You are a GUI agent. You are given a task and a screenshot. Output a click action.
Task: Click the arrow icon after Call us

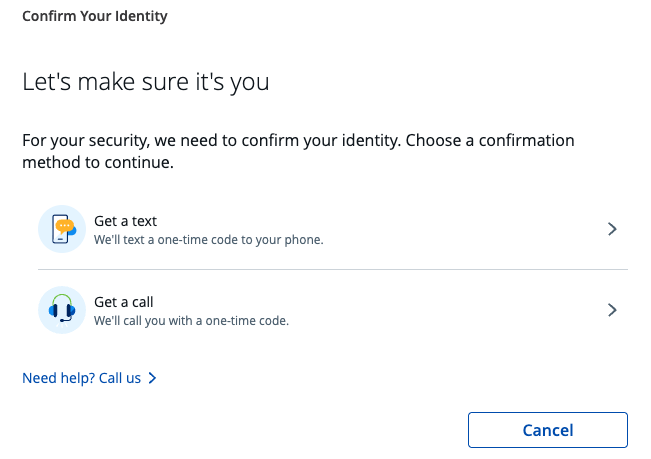tap(152, 378)
